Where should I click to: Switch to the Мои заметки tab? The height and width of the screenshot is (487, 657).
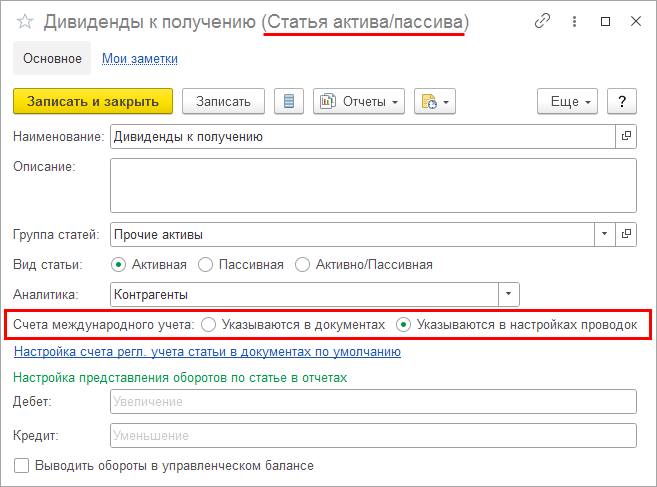click(140, 59)
